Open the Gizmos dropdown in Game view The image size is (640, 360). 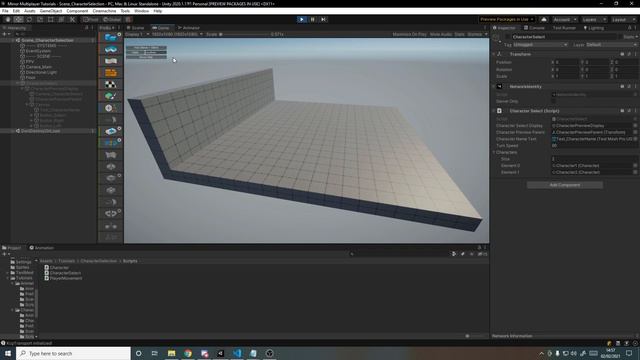(x=477, y=34)
